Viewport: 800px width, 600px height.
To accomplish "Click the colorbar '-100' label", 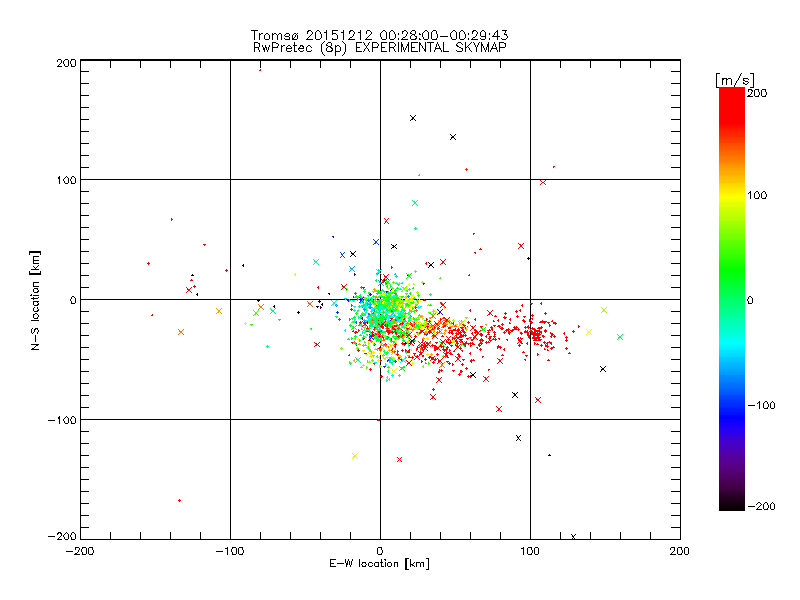I will click(x=761, y=405).
